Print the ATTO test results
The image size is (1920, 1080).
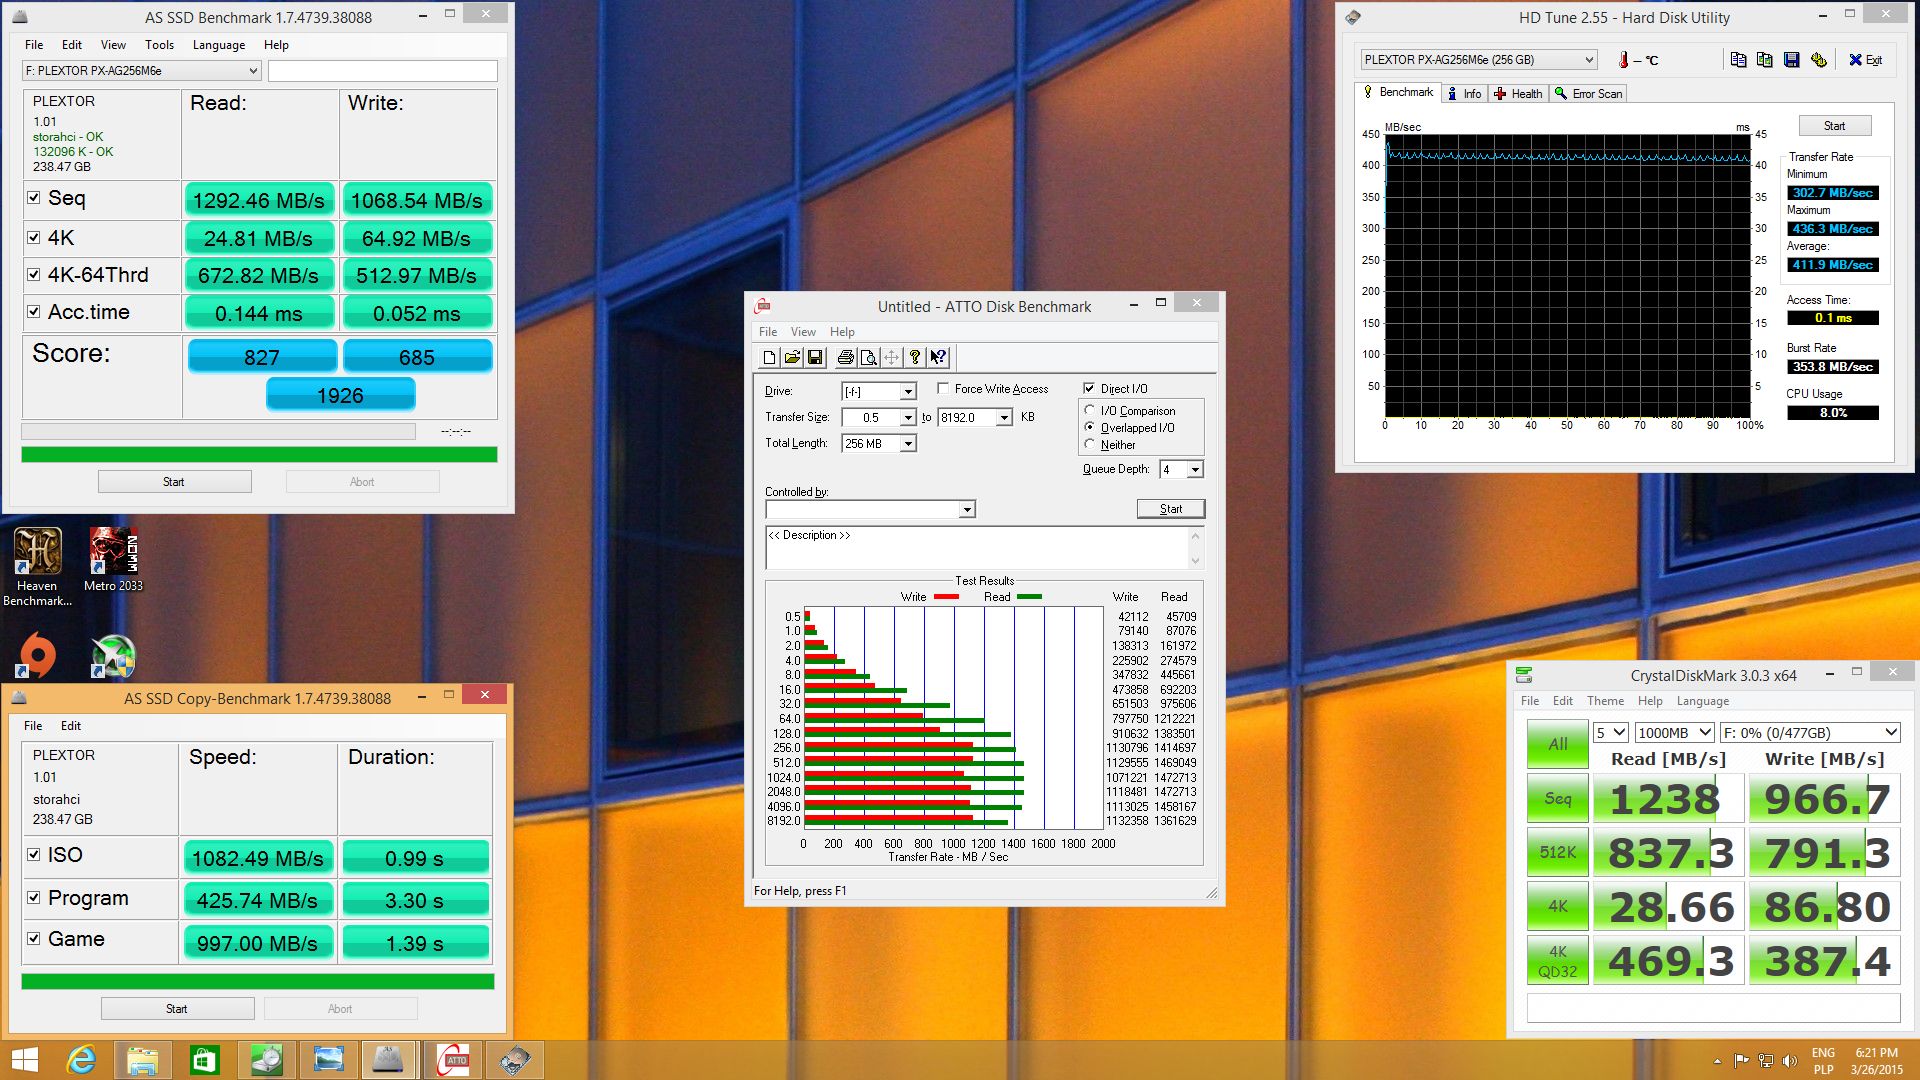click(x=845, y=357)
